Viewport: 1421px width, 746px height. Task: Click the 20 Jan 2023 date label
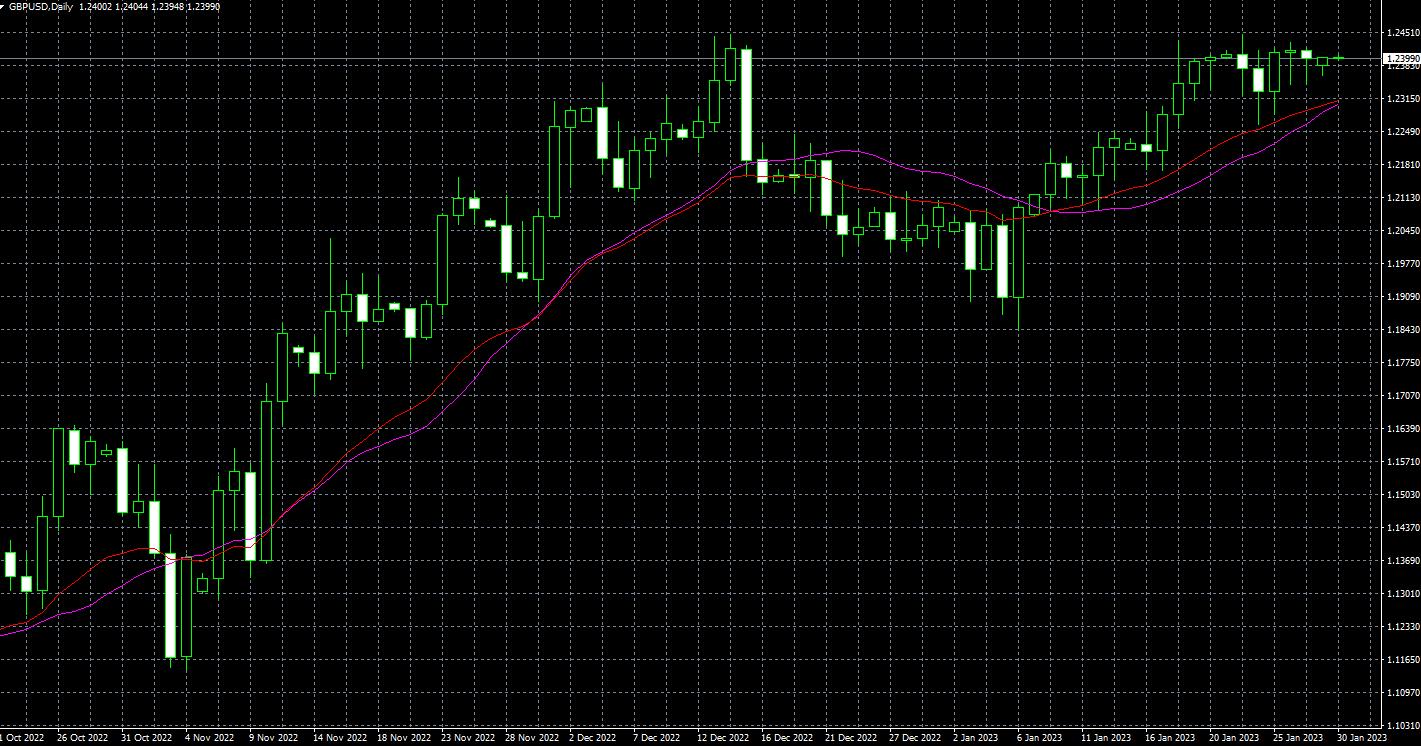(1235, 738)
